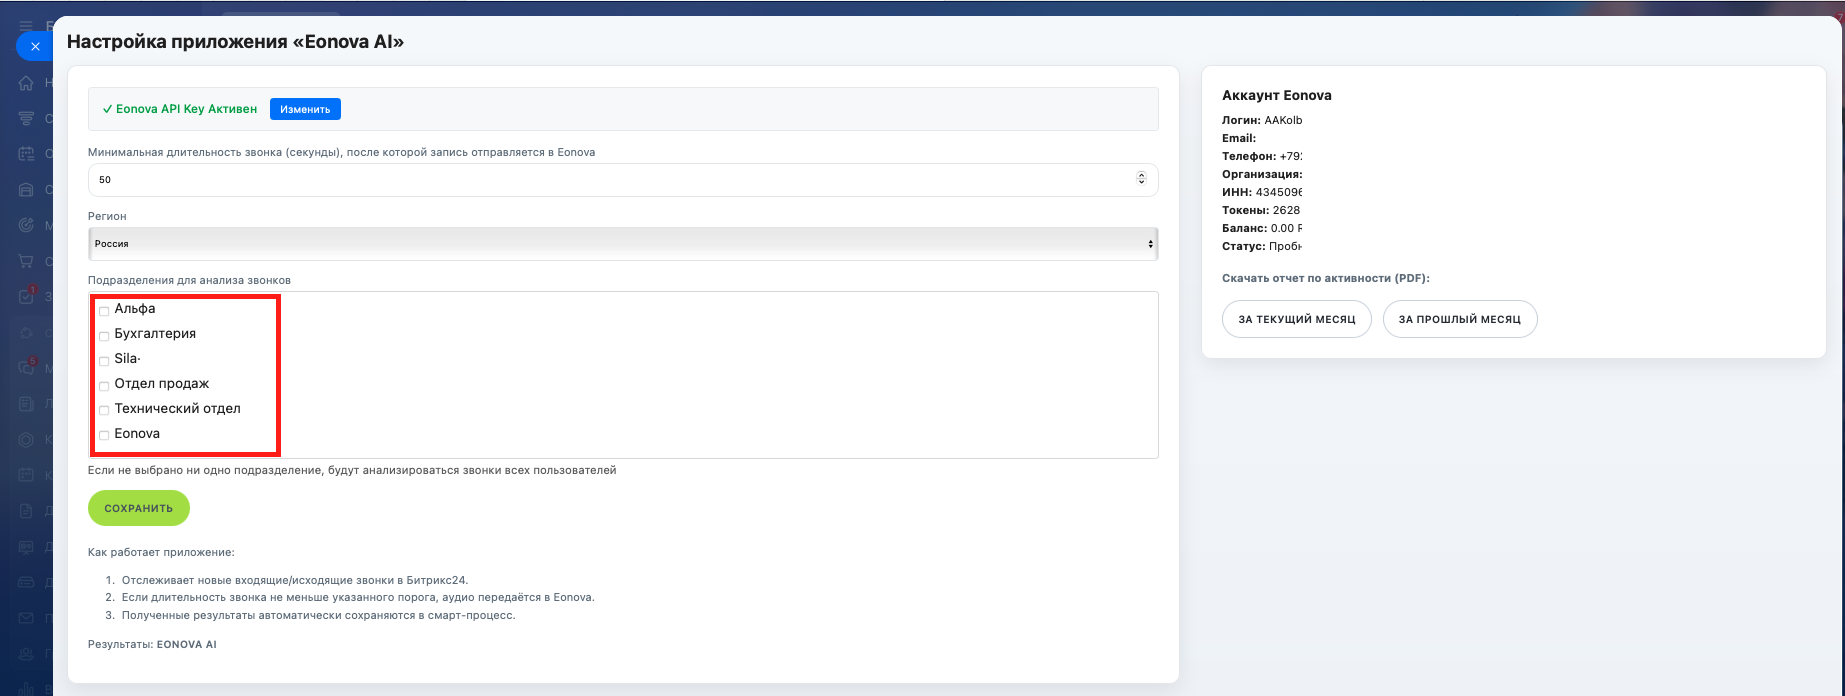Tick the Бухгалтерия checkbox
Image resolution: width=1845 pixels, height=696 pixels.
coord(104,336)
